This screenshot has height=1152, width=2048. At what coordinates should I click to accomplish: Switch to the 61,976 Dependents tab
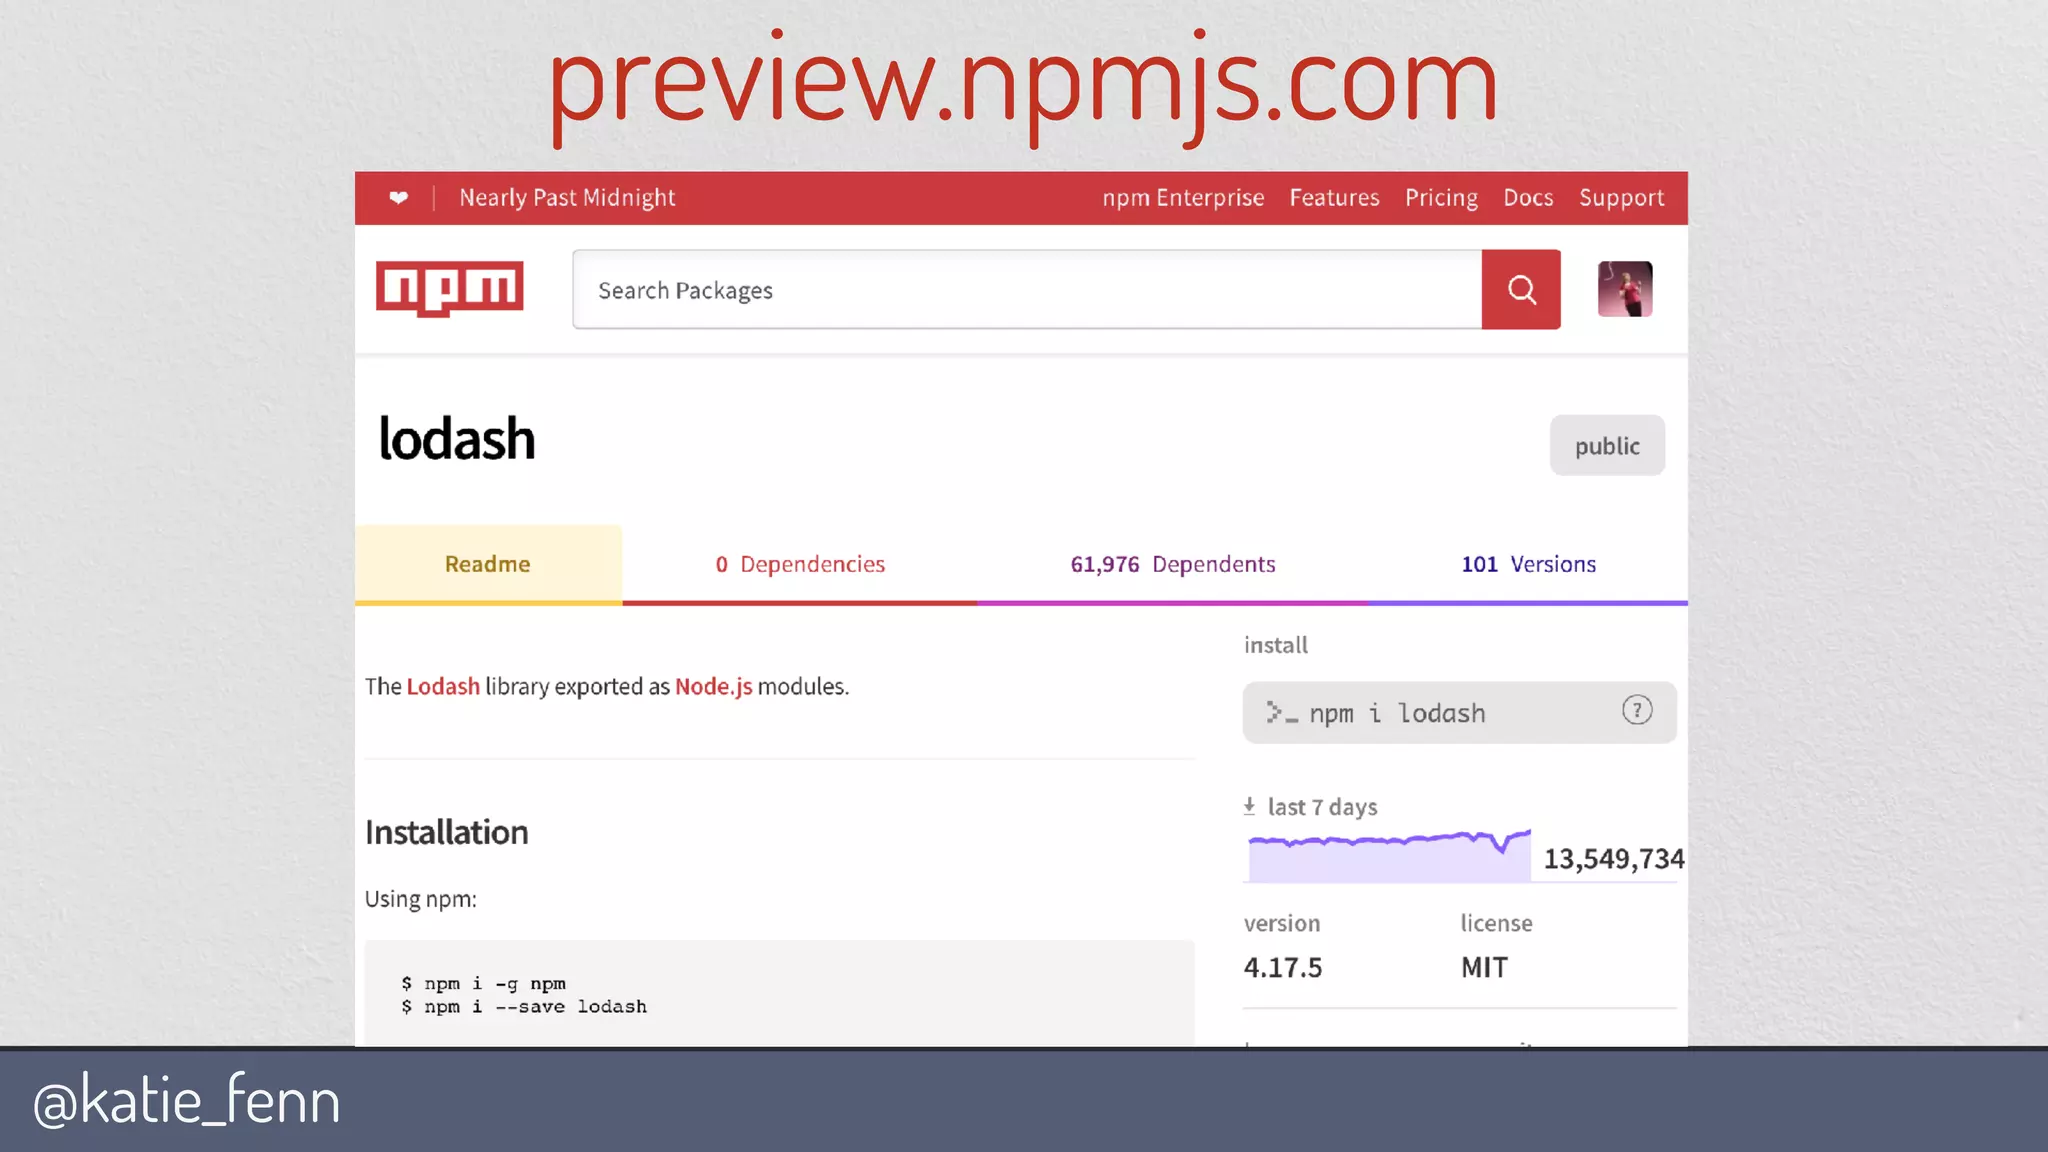point(1173,564)
